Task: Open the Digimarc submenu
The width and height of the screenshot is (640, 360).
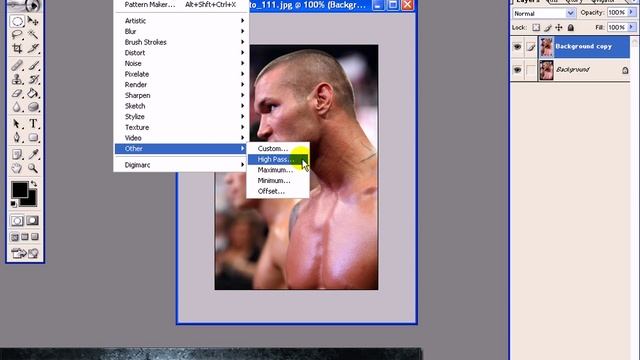Action: point(181,165)
